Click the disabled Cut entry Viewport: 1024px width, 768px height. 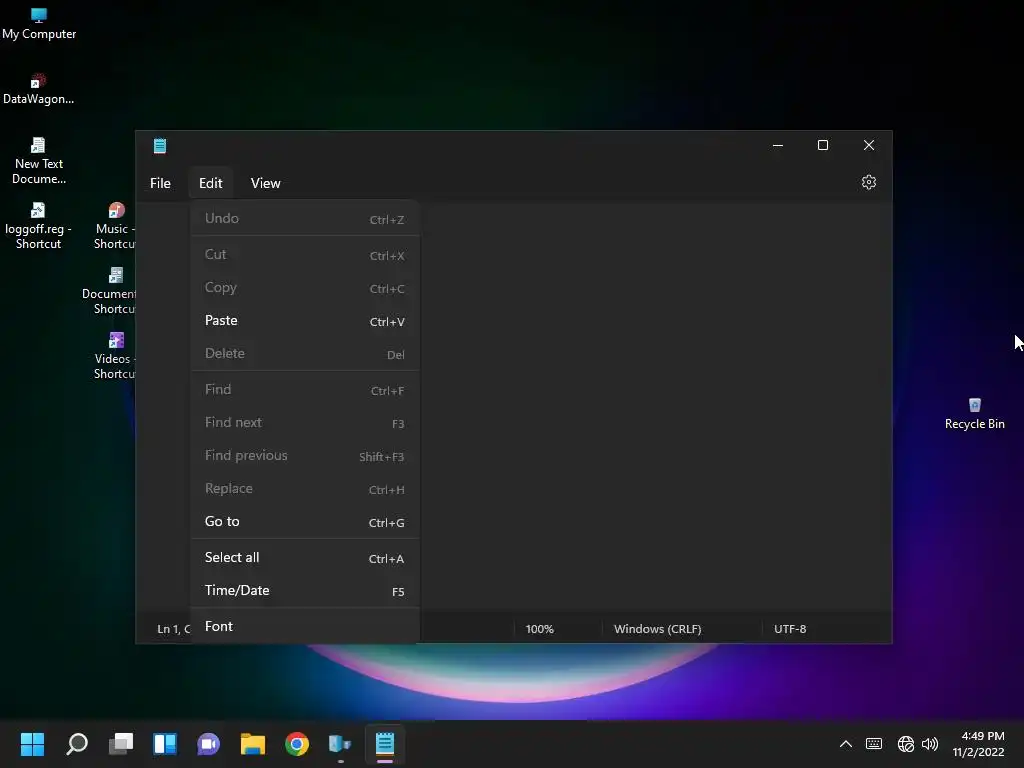[304, 255]
